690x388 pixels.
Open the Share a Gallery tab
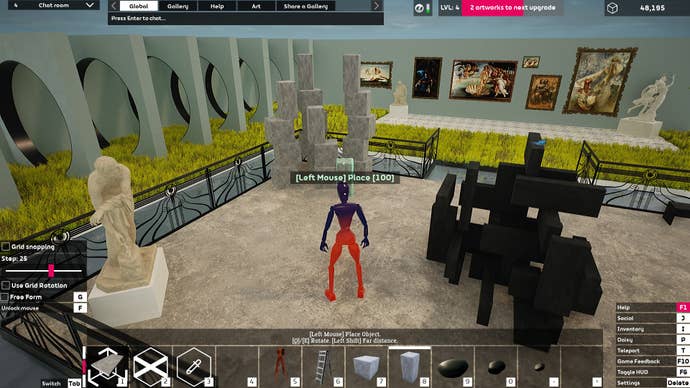pyautogui.click(x=306, y=6)
